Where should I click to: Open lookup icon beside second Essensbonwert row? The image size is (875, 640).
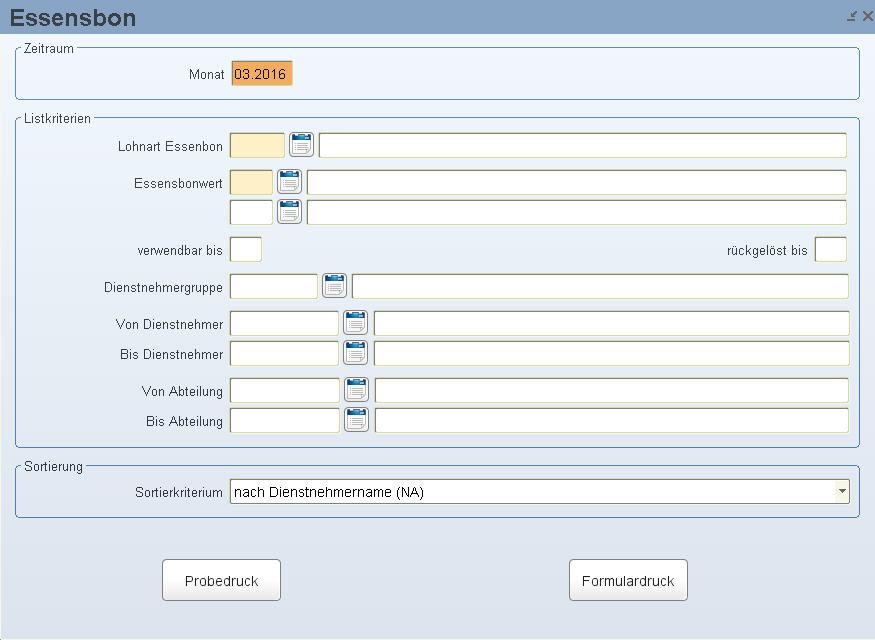[289, 211]
